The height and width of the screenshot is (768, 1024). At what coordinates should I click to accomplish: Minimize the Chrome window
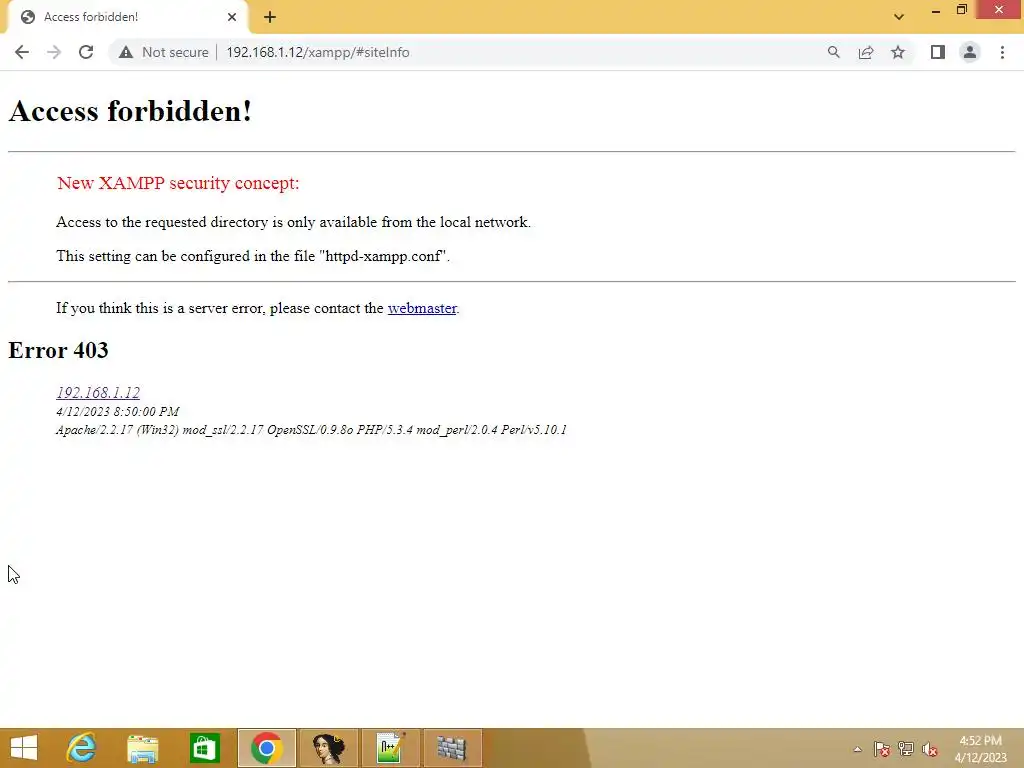936,10
